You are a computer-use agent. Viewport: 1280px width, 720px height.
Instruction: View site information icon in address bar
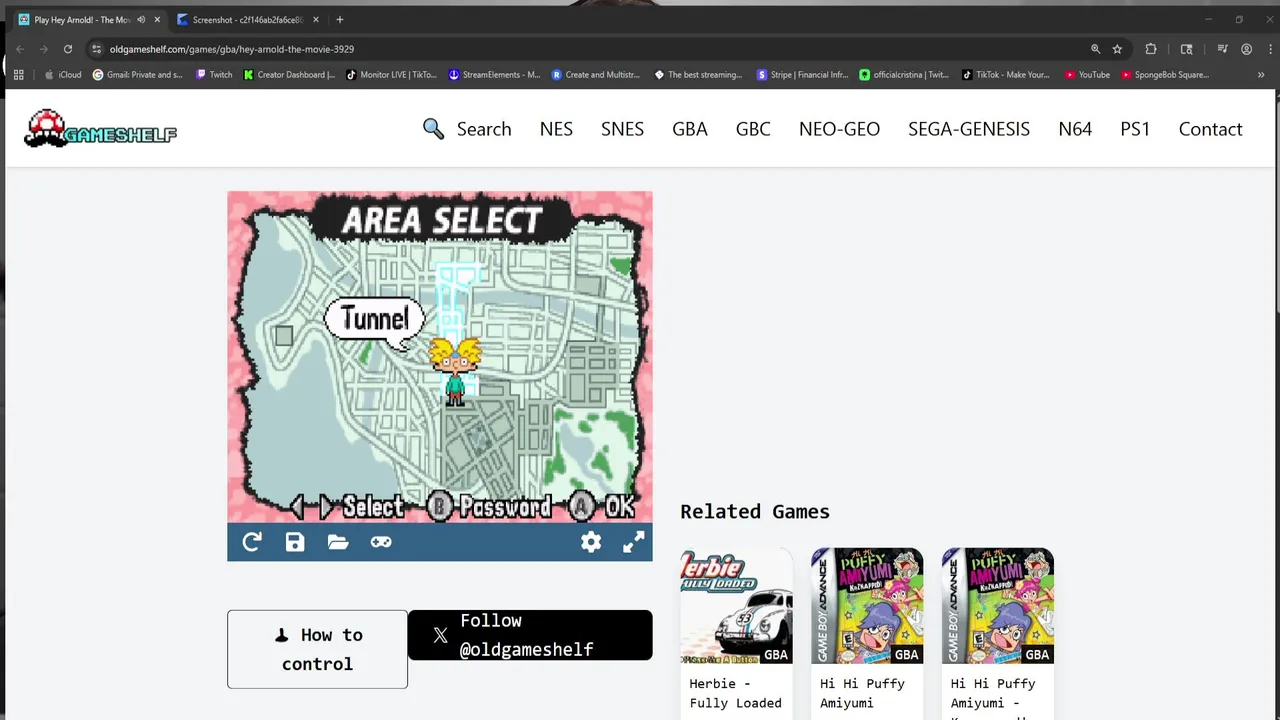click(x=97, y=49)
